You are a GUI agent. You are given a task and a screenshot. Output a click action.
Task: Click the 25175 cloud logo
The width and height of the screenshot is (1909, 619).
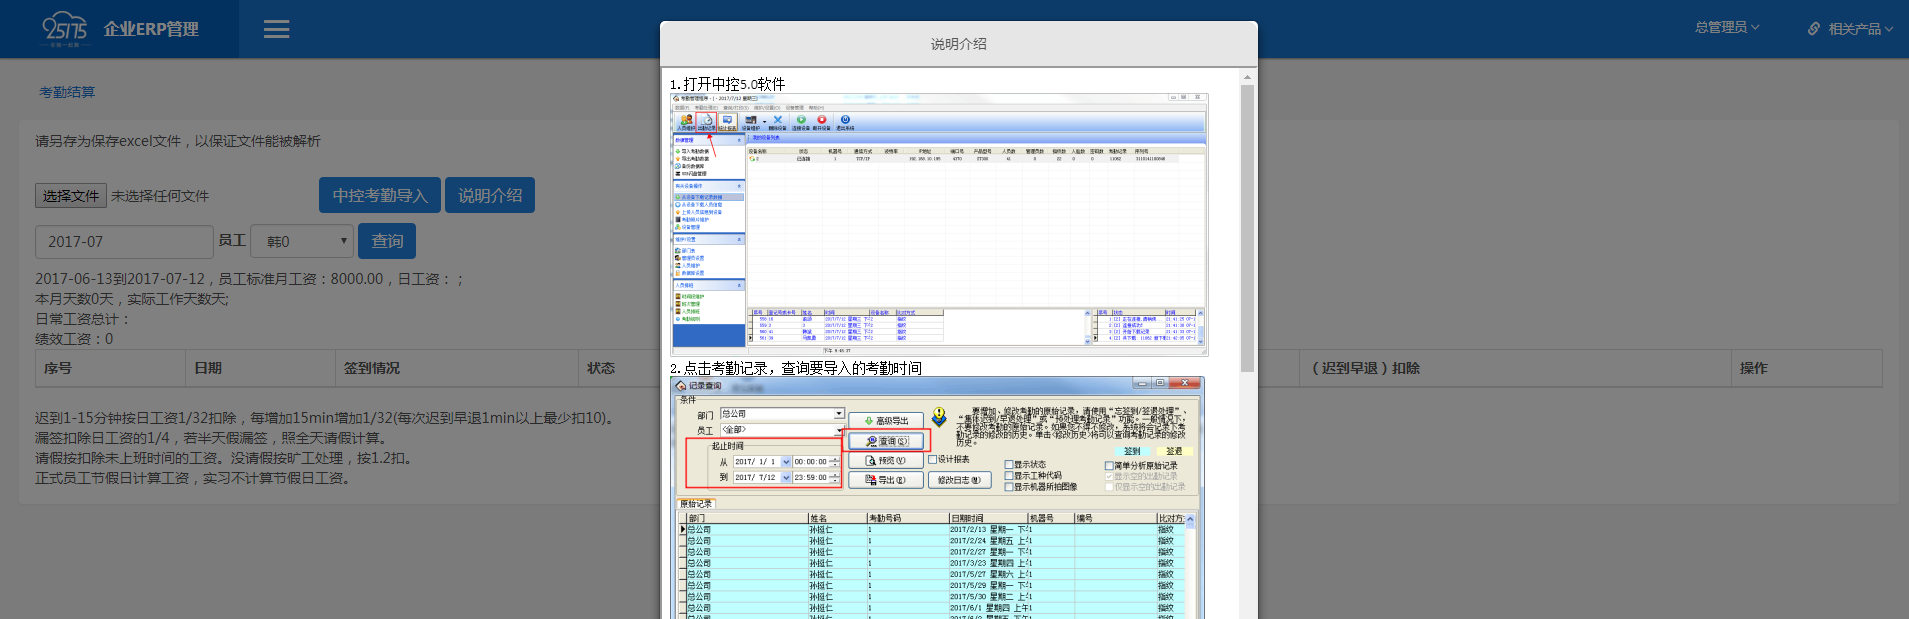[x=65, y=29]
